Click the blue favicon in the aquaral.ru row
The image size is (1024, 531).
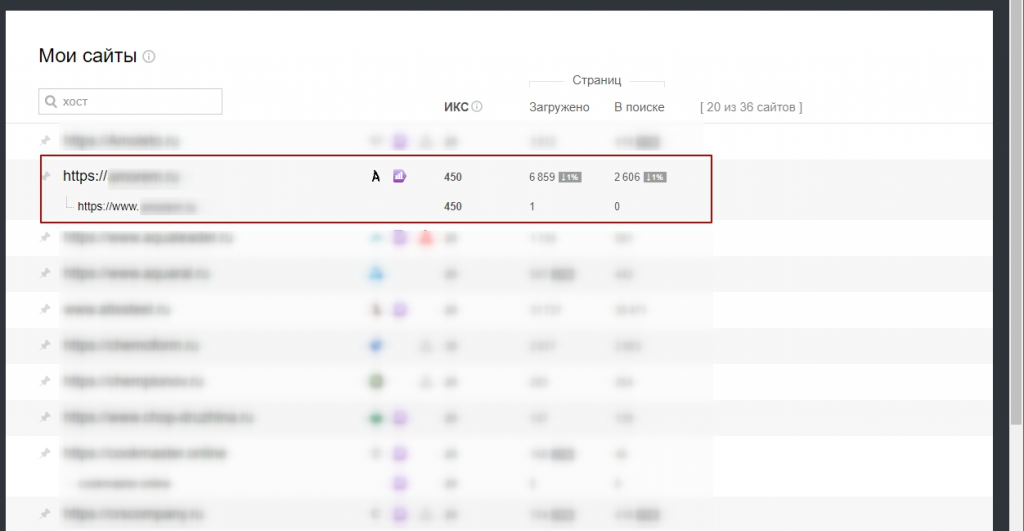[x=377, y=273]
